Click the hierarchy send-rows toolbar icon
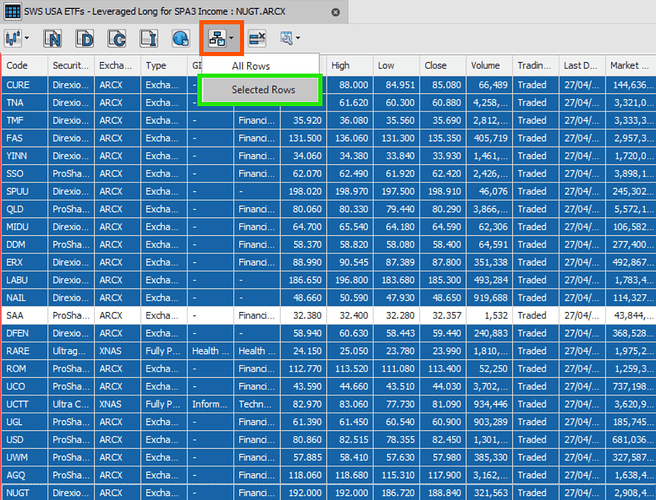Viewport: 656px width, 500px height. [x=217, y=38]
